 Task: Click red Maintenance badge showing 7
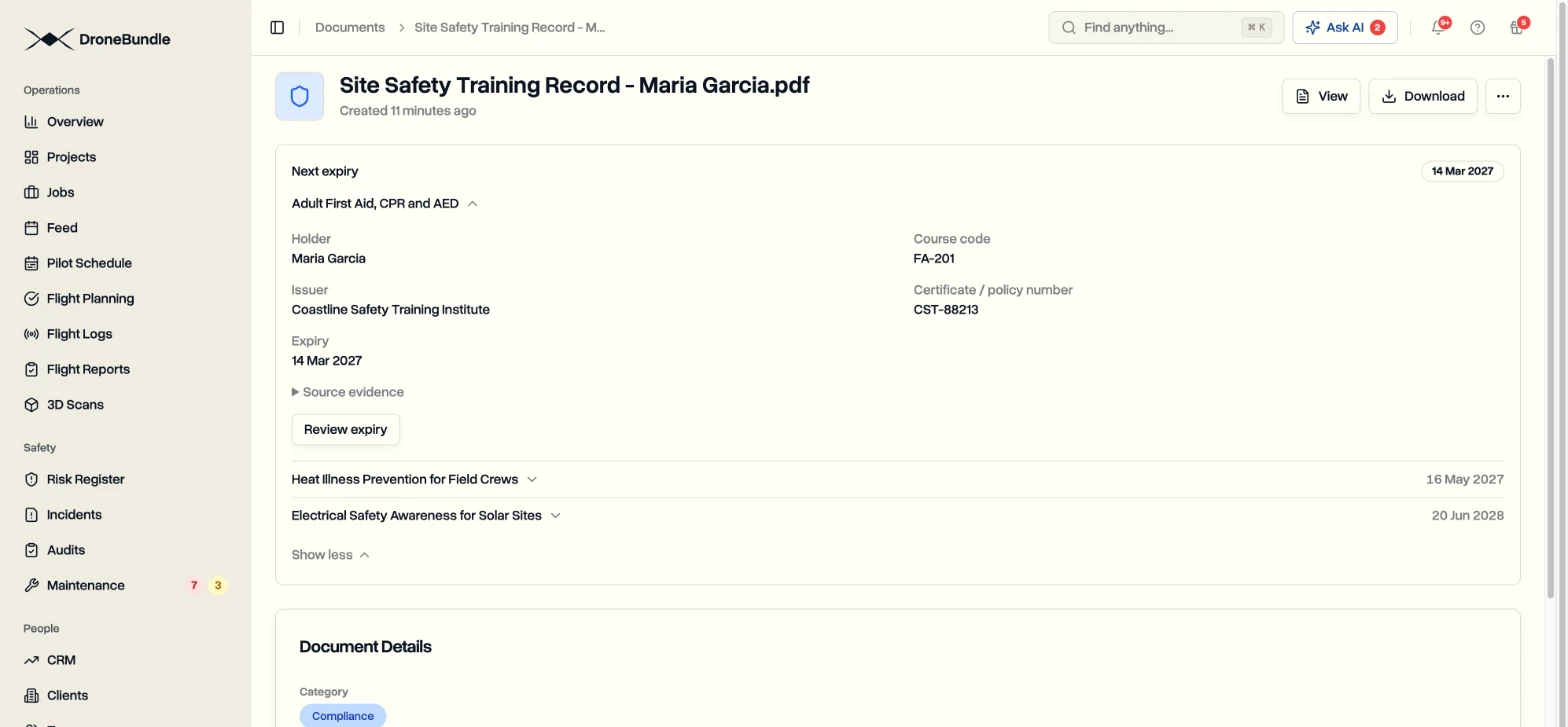194,586
